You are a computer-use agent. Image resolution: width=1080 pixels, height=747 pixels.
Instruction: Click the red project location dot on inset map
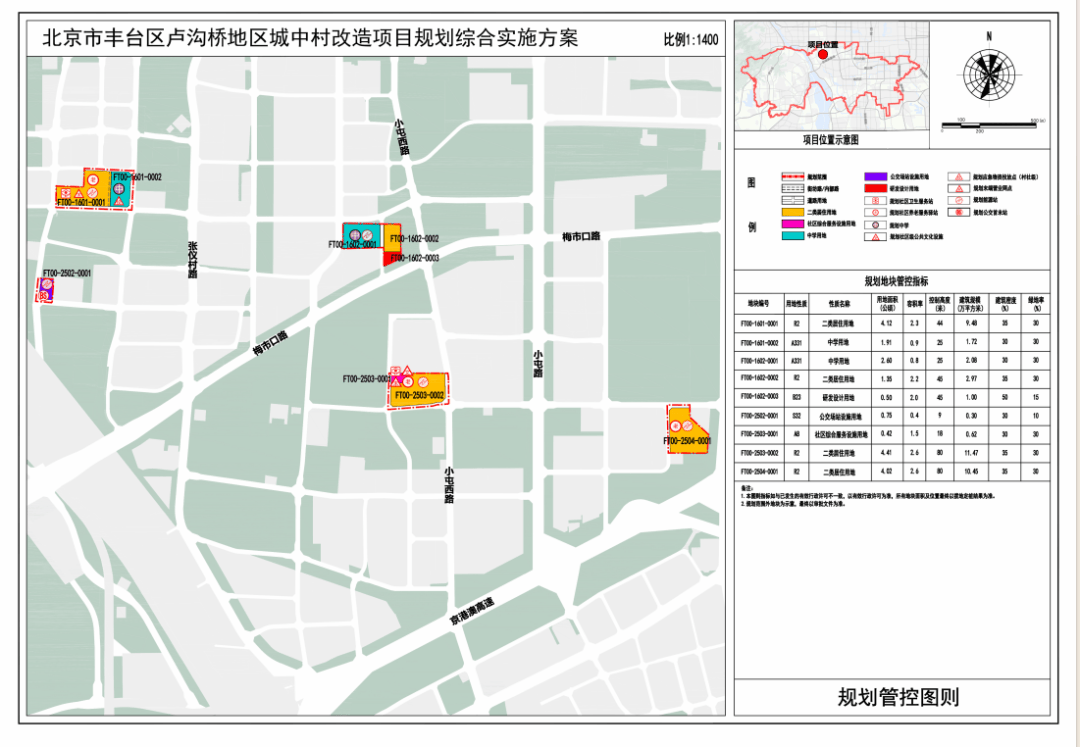coord(822,54)
